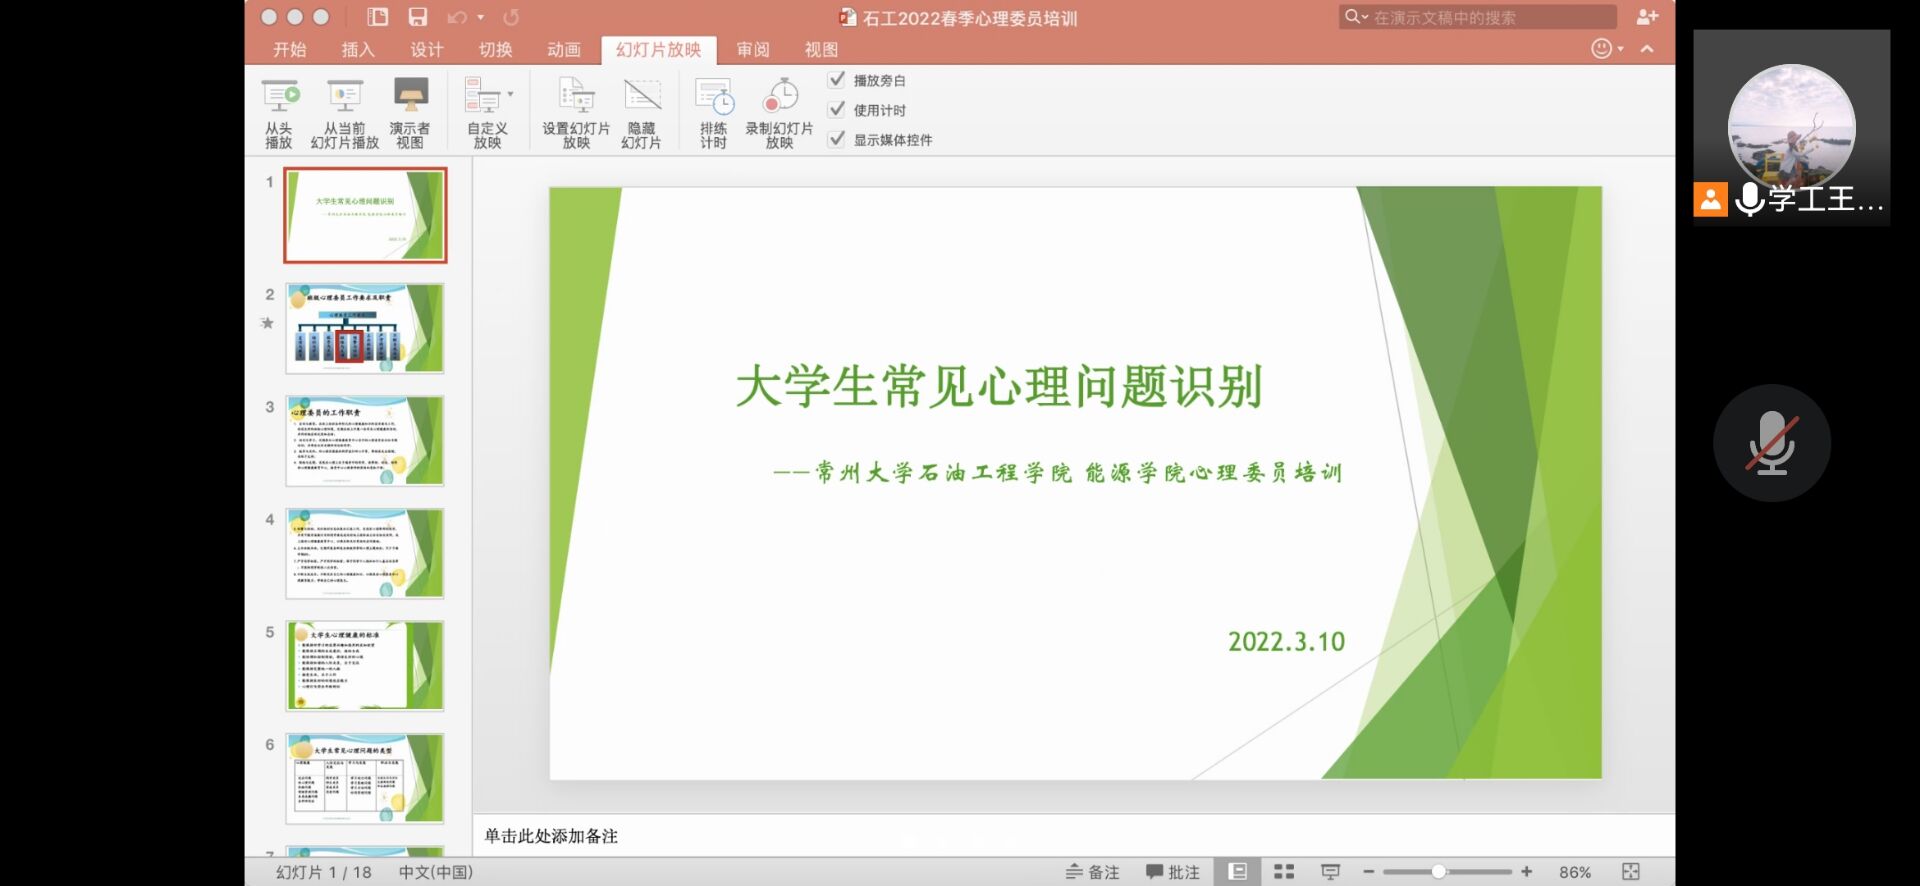The image size is (1920, 886).
Task: Click 从头播放 play from start icon
Action: (280, 97)
